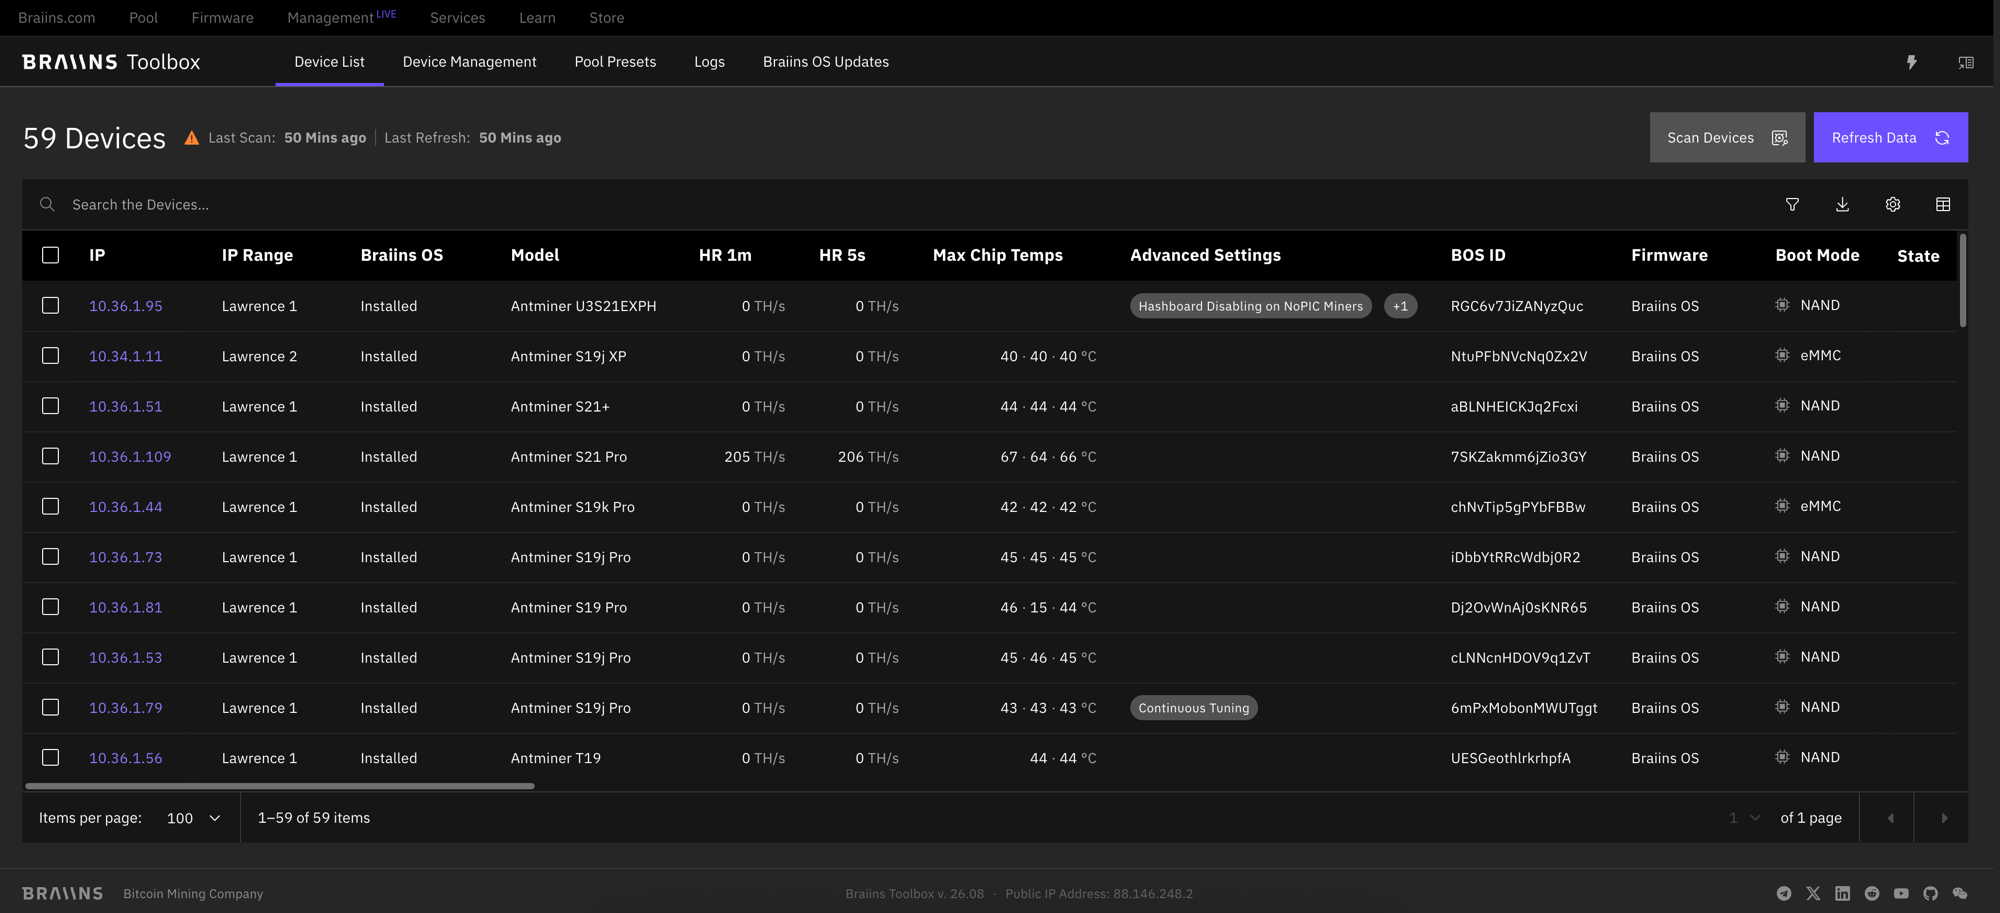The width and height of the screenshot is (2000, 913).
Task: Click the chip icon for 10.36.1.44 boot mode
Action: pyautogui.click(x=1782, y=506)
